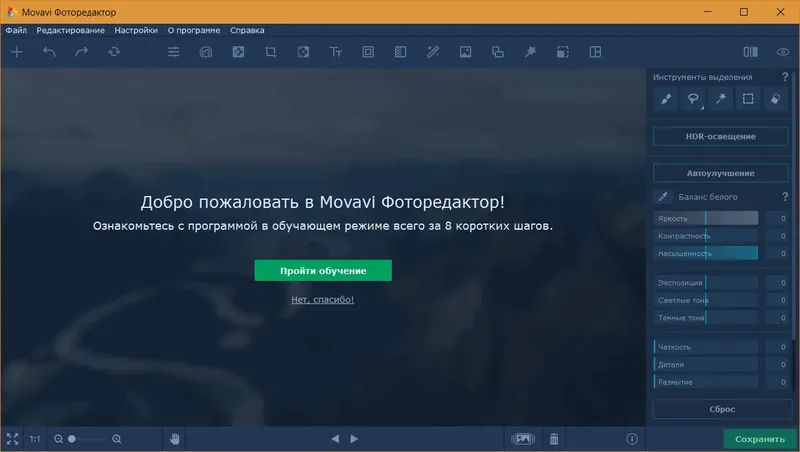Click the Детали slider
This screenshot has height=452, width=800.
point(706,364)
